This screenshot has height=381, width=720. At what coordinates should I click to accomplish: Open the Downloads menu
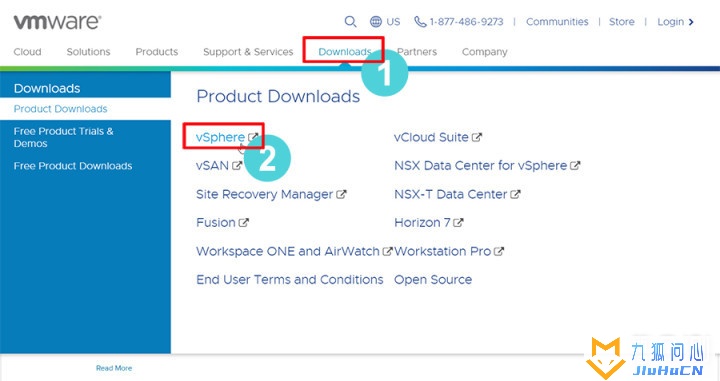coord(345,52)
